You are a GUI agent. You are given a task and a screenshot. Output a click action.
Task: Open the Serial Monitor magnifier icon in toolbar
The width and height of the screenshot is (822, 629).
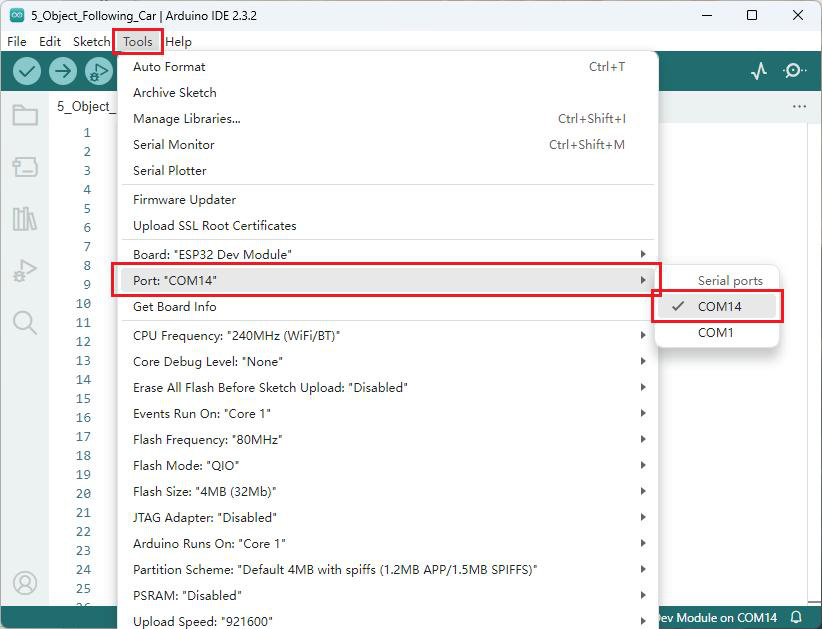(794, 71)
